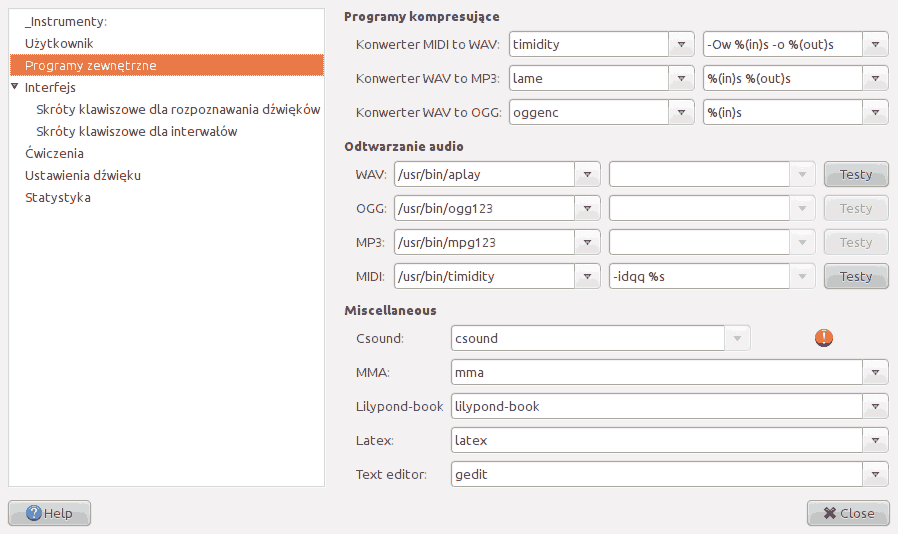This screenshot has height=534, width=898.
Task: Click the Help button
Action: (49, 513)
